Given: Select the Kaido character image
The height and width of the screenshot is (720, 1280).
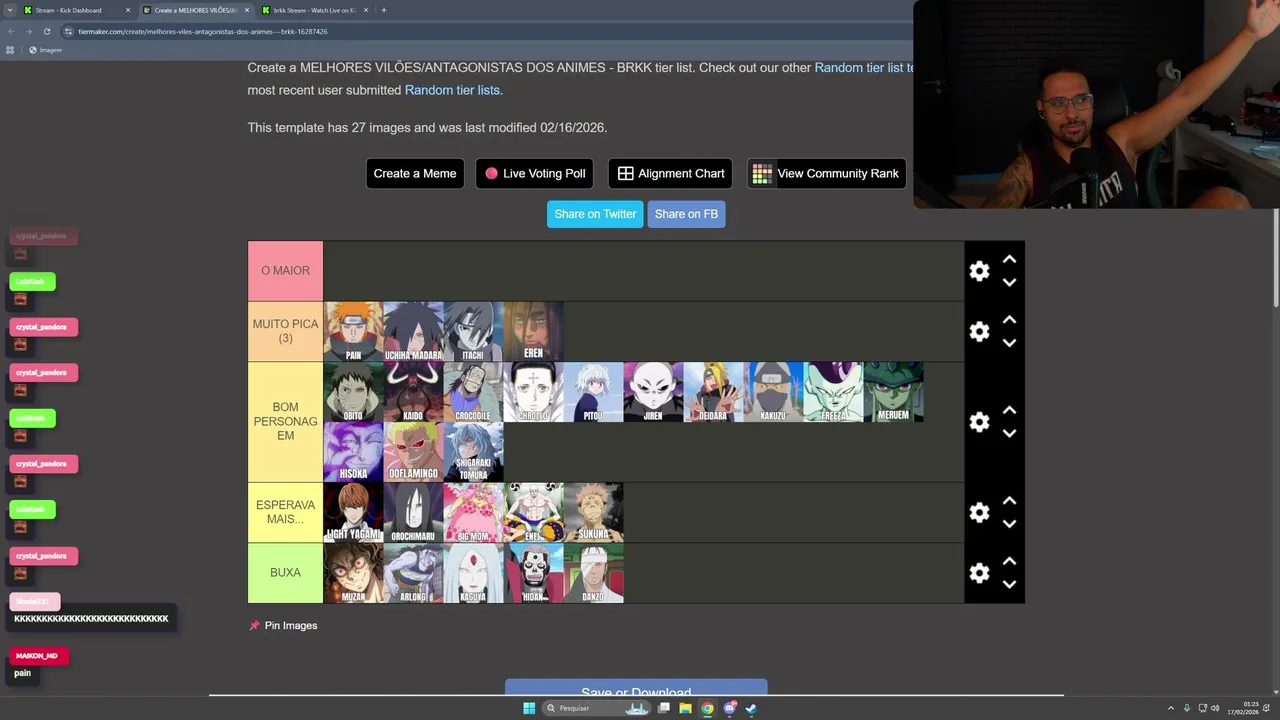Looking at the screenshot, I should 413,392.
